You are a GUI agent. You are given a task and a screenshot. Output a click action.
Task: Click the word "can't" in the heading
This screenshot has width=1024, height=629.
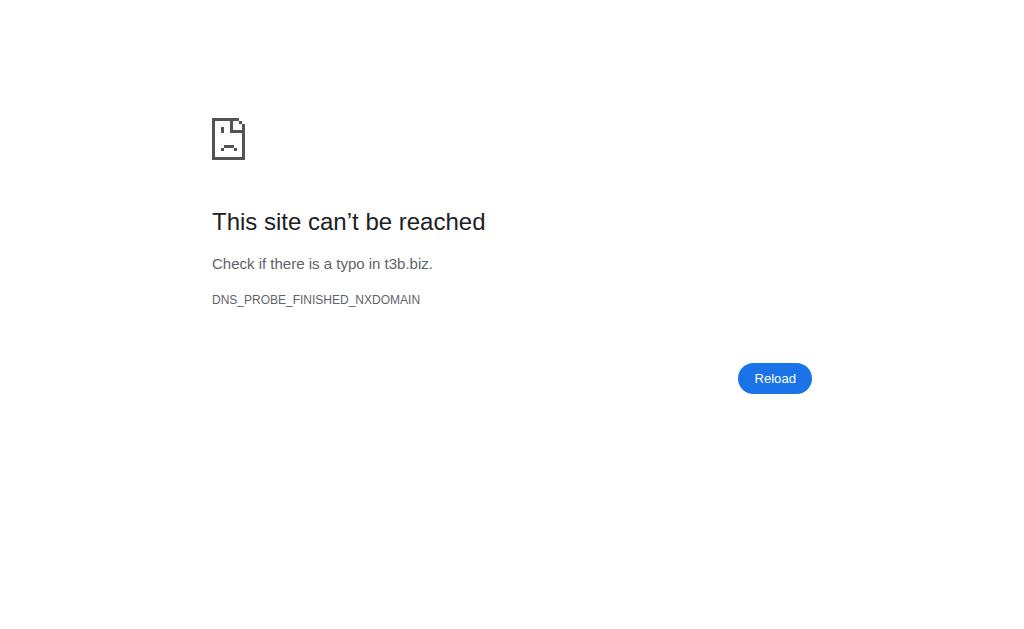point(333,222)
